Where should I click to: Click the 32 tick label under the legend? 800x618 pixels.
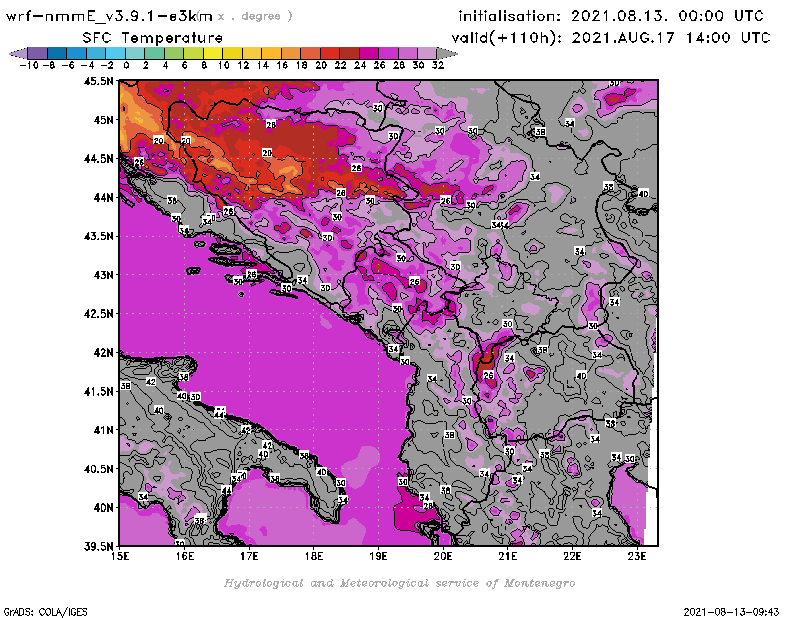coord(438,65)
